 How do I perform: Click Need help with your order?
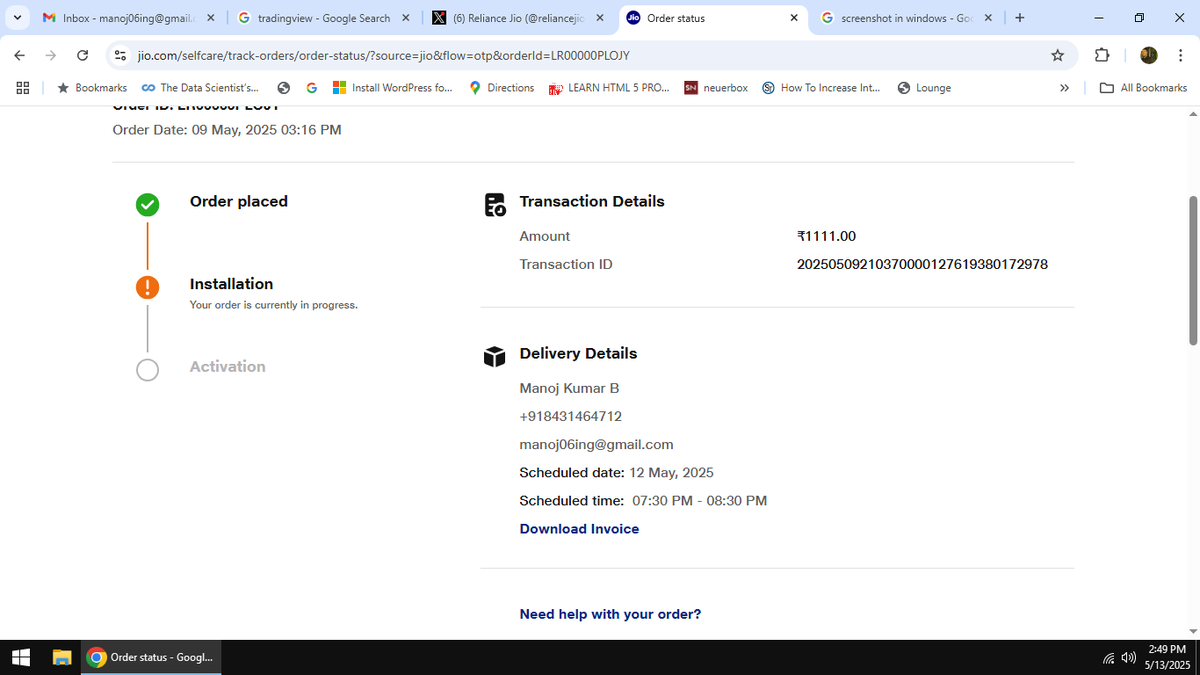(x=610, y=614)
